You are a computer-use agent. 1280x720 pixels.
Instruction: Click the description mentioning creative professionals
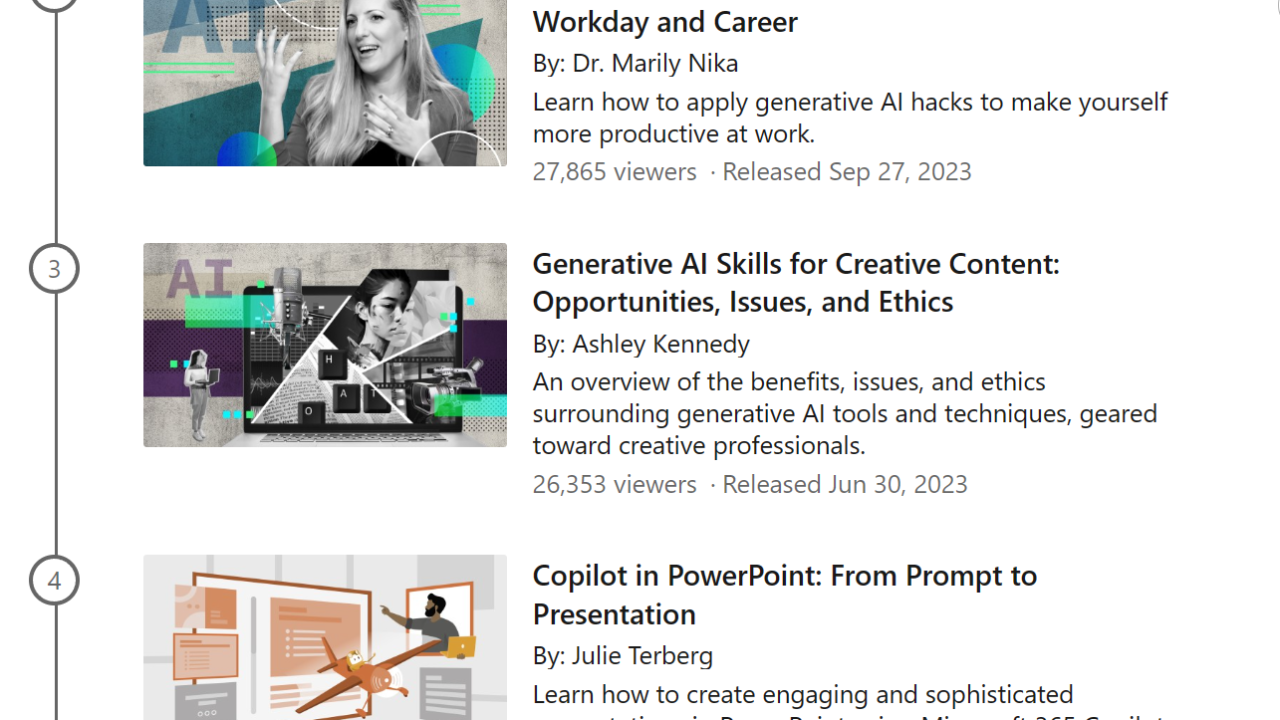(x=844, y=413)
